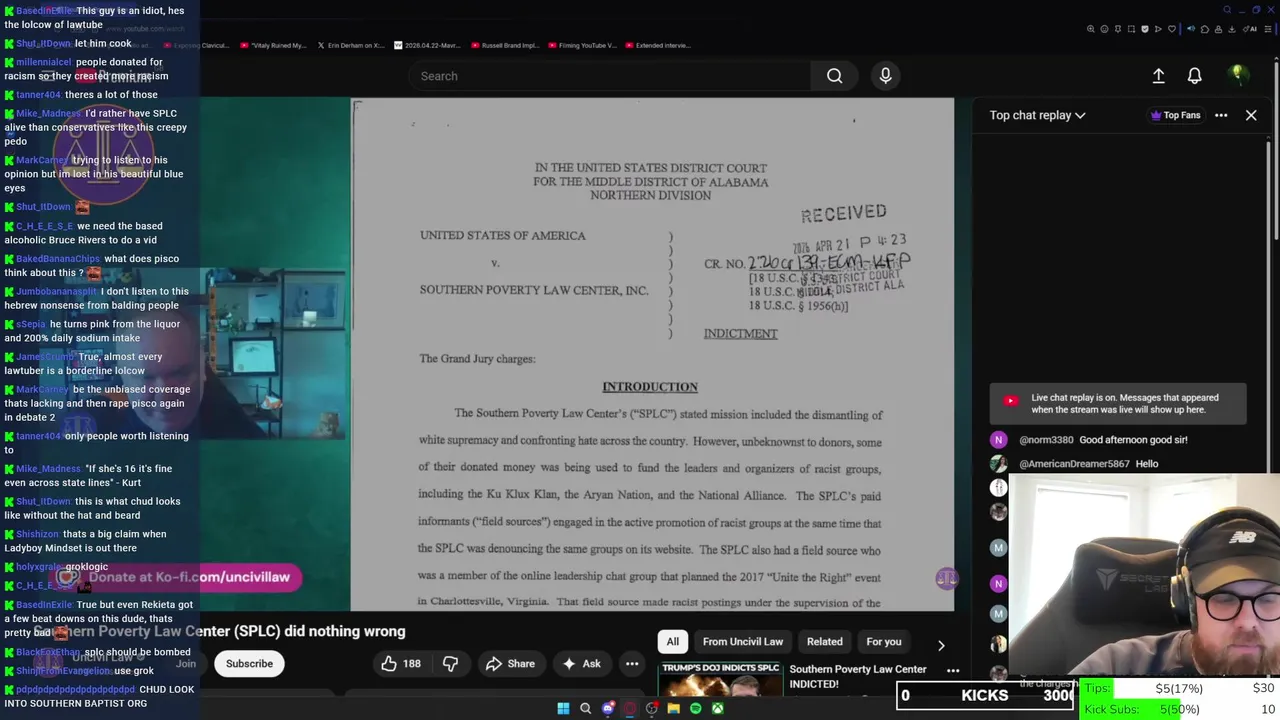Click the YouTube search magnifier button

tap(834, 76)
